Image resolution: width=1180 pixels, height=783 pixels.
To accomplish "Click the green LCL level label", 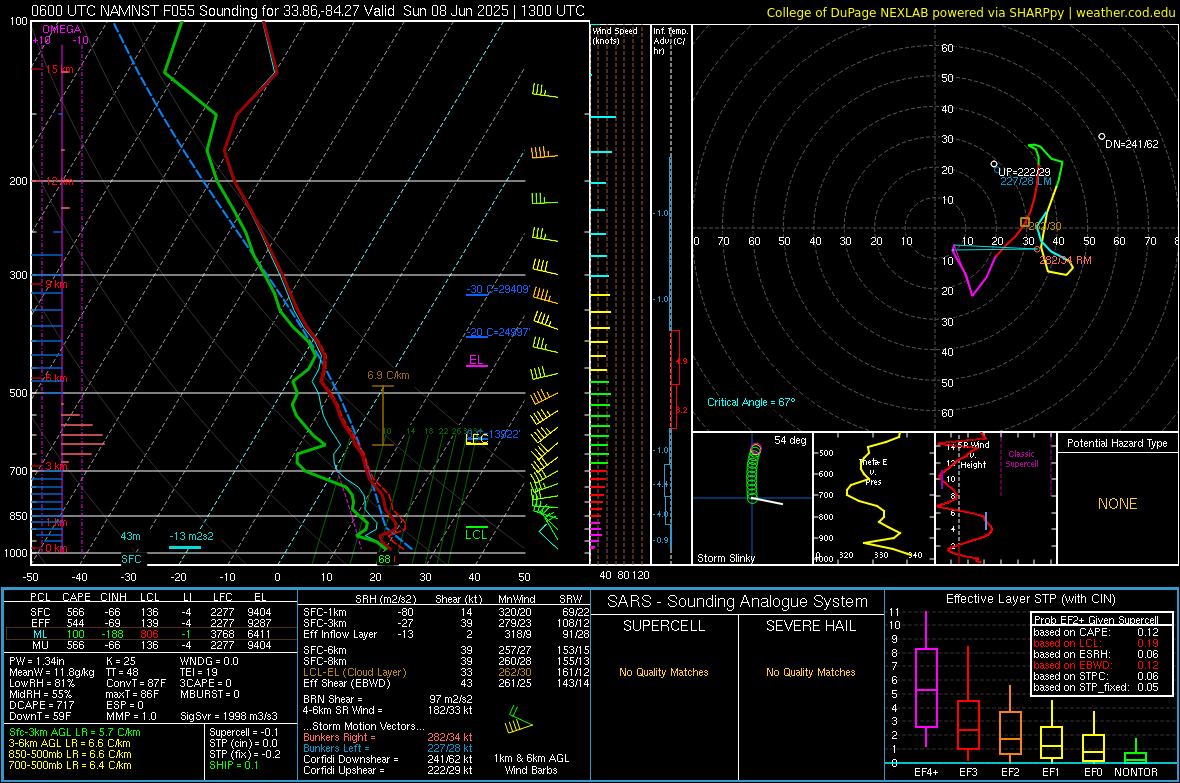I will click(476, 534).
